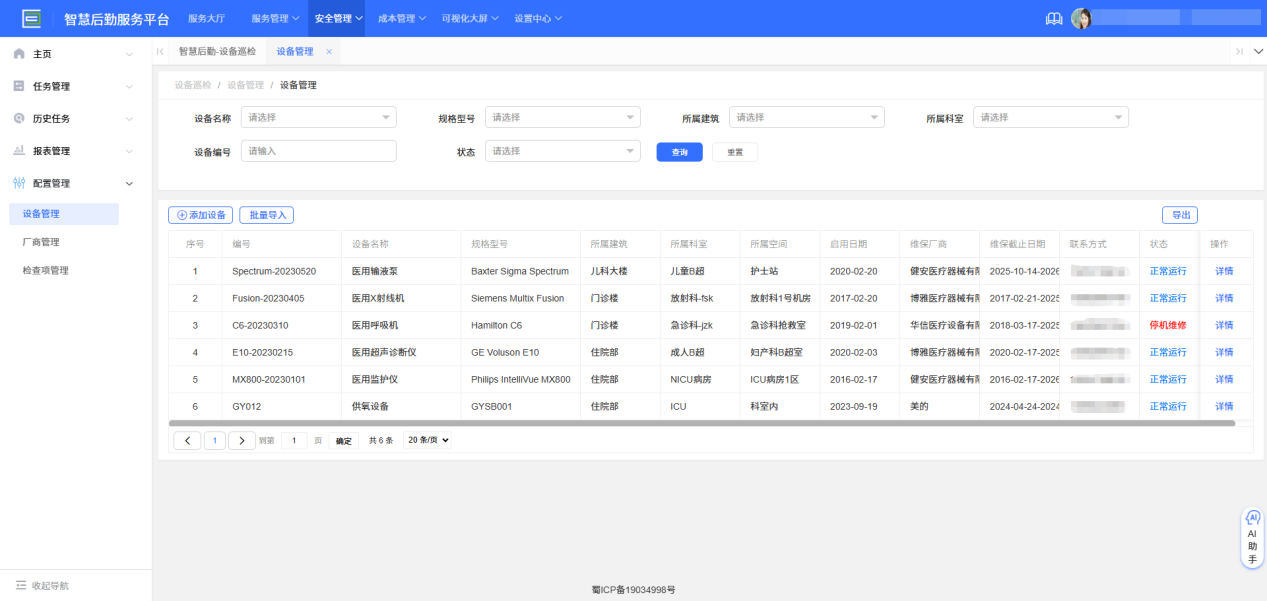Open the manual/book icon in top bar

[1053, 17]
